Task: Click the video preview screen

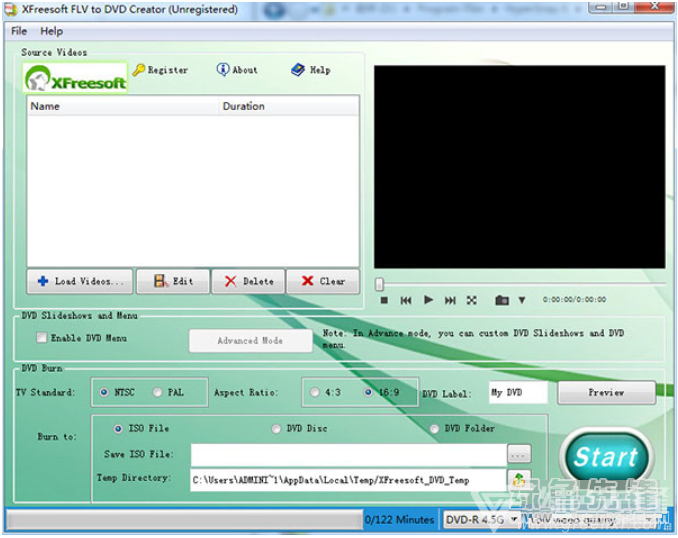Action: click(519, 167)
